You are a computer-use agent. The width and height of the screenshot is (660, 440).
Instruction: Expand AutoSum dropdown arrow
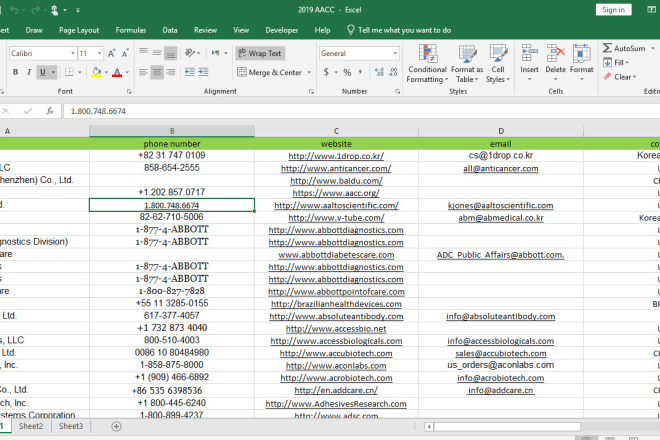(653, 48)
